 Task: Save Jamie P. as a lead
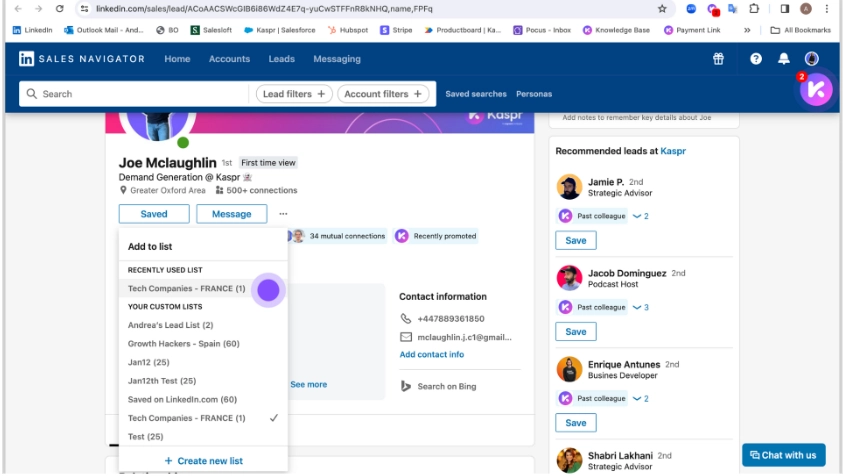tap(576, 240)
